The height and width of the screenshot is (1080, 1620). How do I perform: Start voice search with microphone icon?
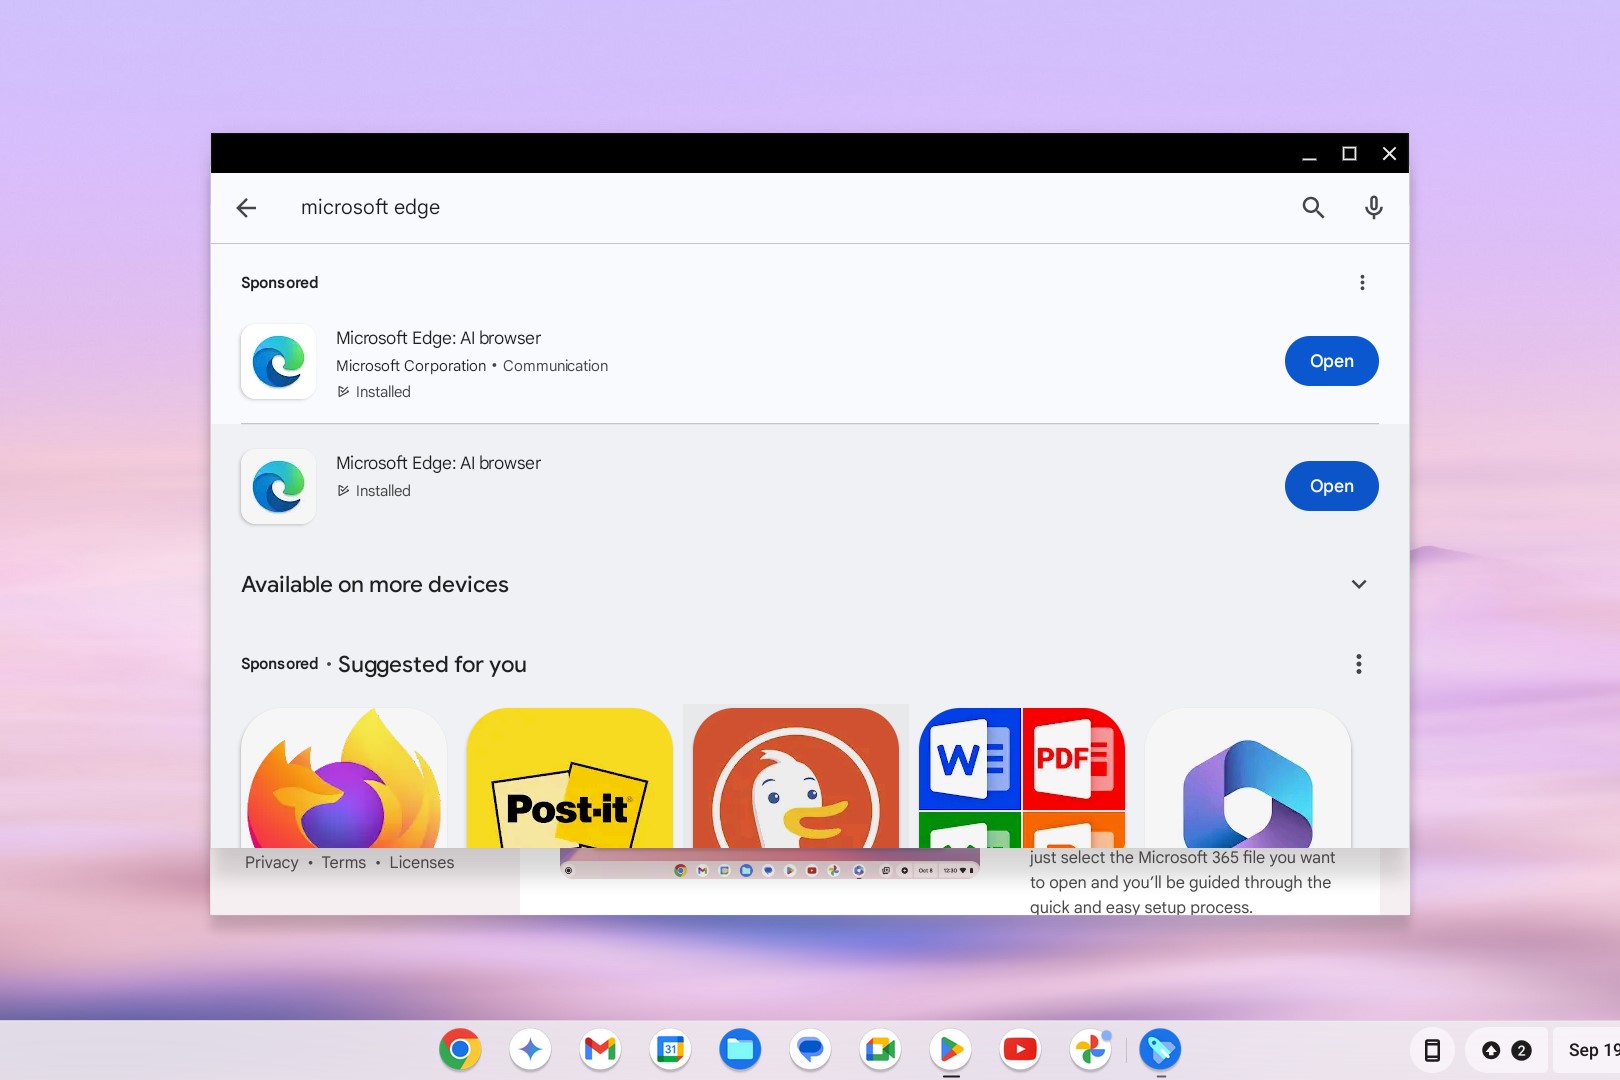1374,207
